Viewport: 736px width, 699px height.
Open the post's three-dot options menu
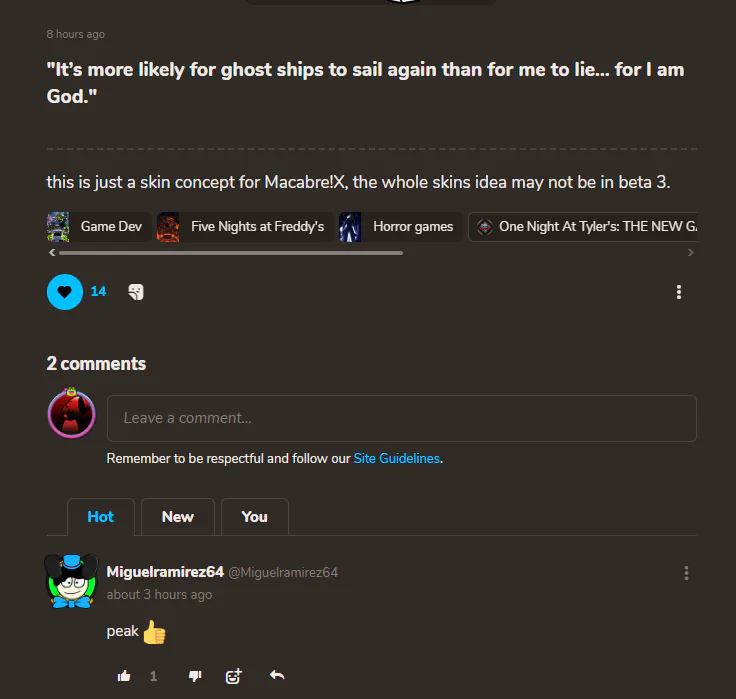click(678, 292)
